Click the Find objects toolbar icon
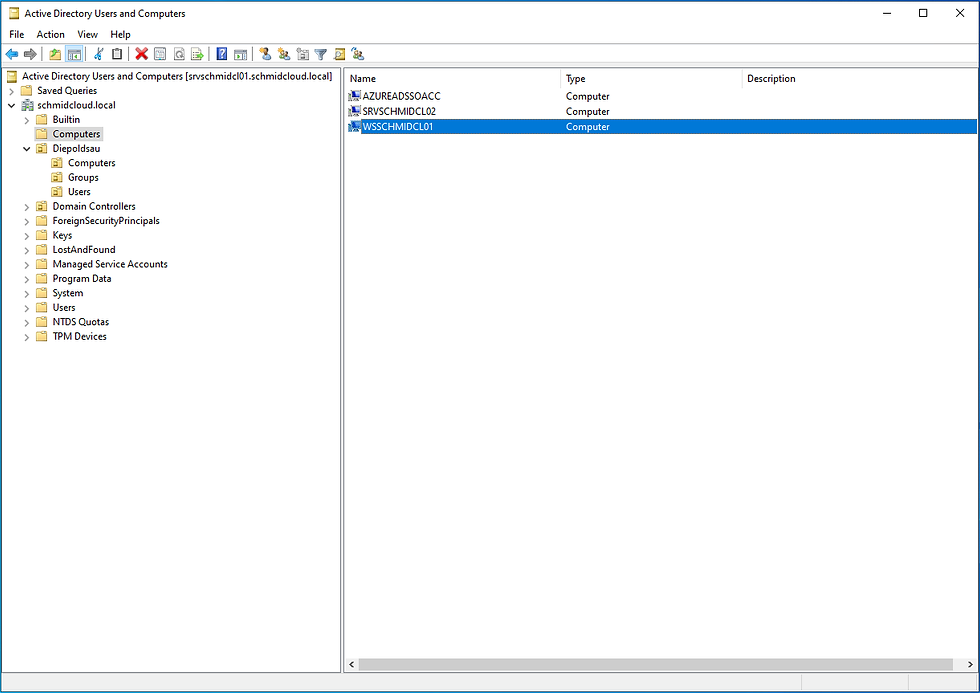The height and width of the screenshot is (693, 980). pyautogui.click(x=339, y=54)
